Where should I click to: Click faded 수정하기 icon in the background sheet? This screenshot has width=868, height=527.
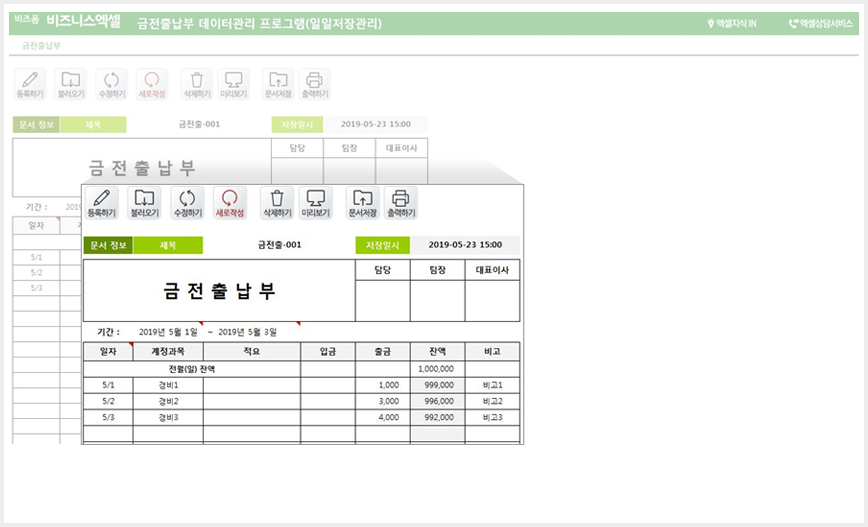coord(112,84)
